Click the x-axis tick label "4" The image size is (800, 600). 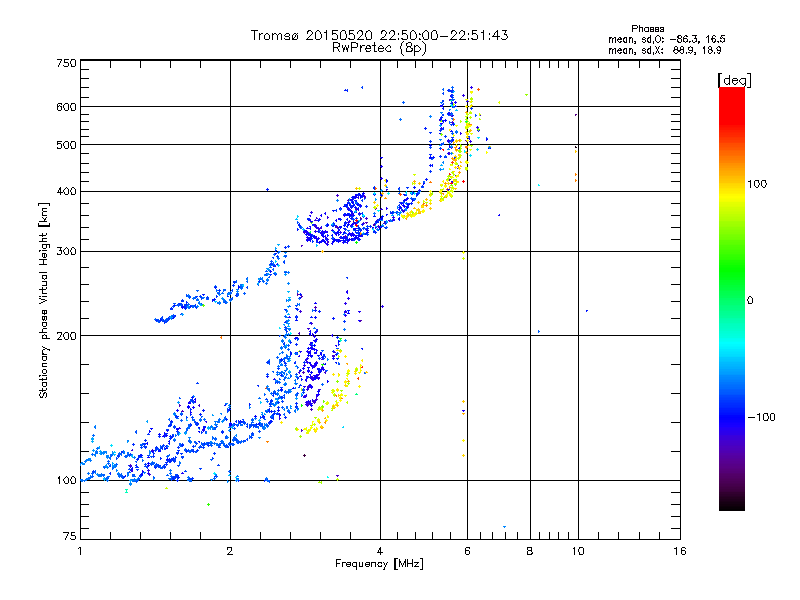tap(380, 551)
